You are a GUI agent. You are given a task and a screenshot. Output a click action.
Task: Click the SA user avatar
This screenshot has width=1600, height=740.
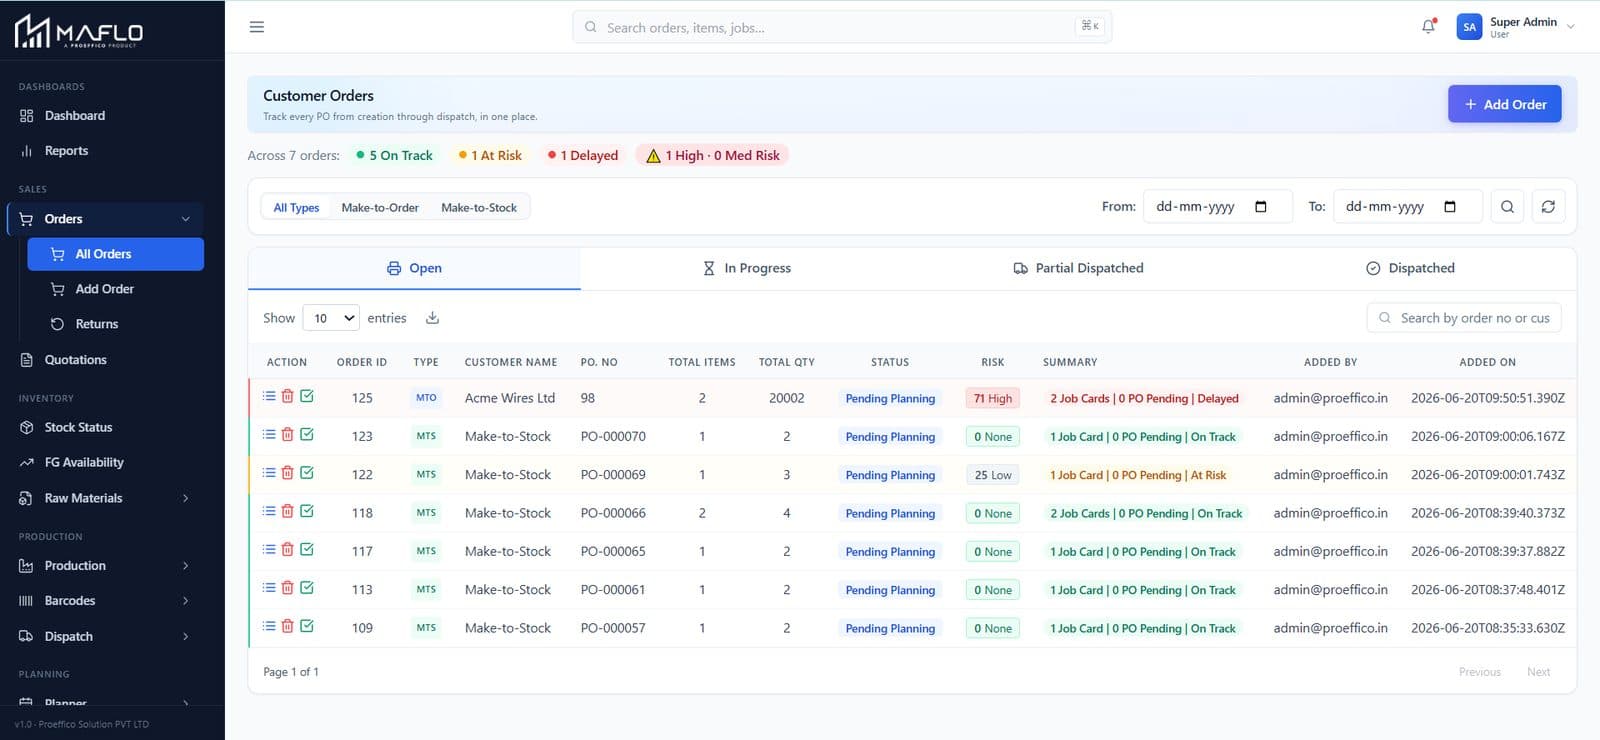click(x=1469, y=27)
